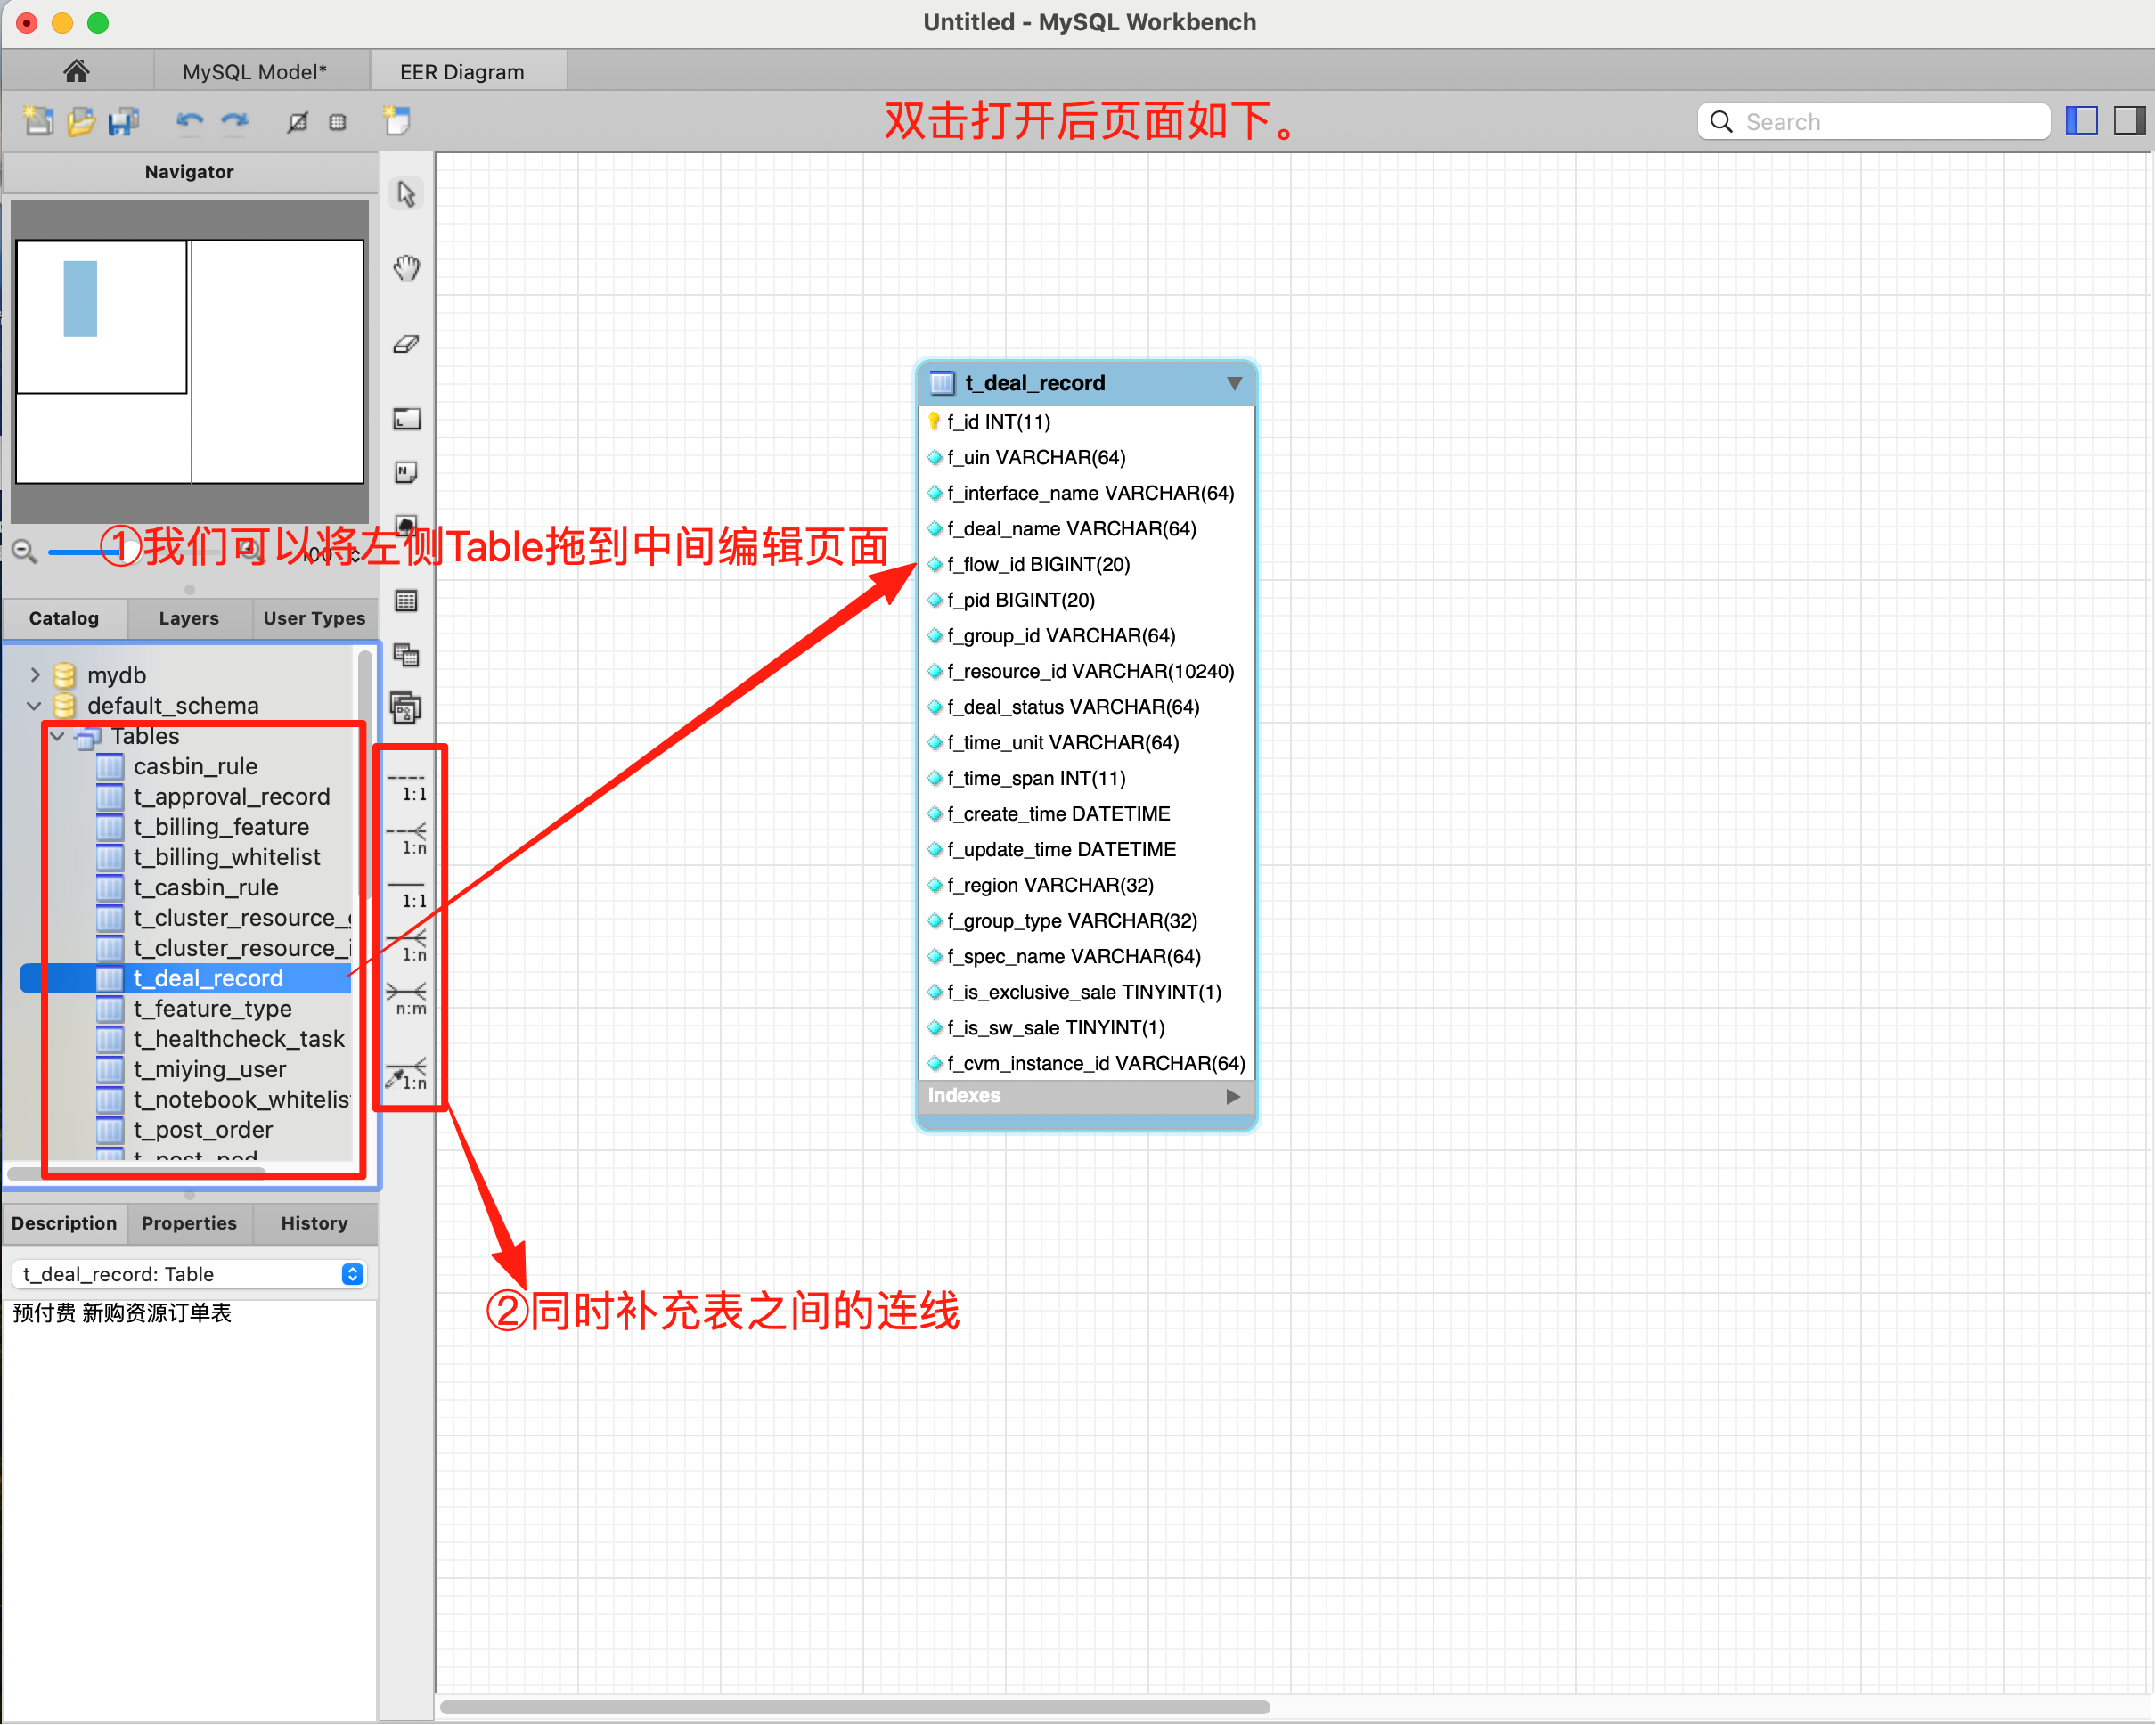
Task: Collapse the Tables folder
Action: pos(57,736)
